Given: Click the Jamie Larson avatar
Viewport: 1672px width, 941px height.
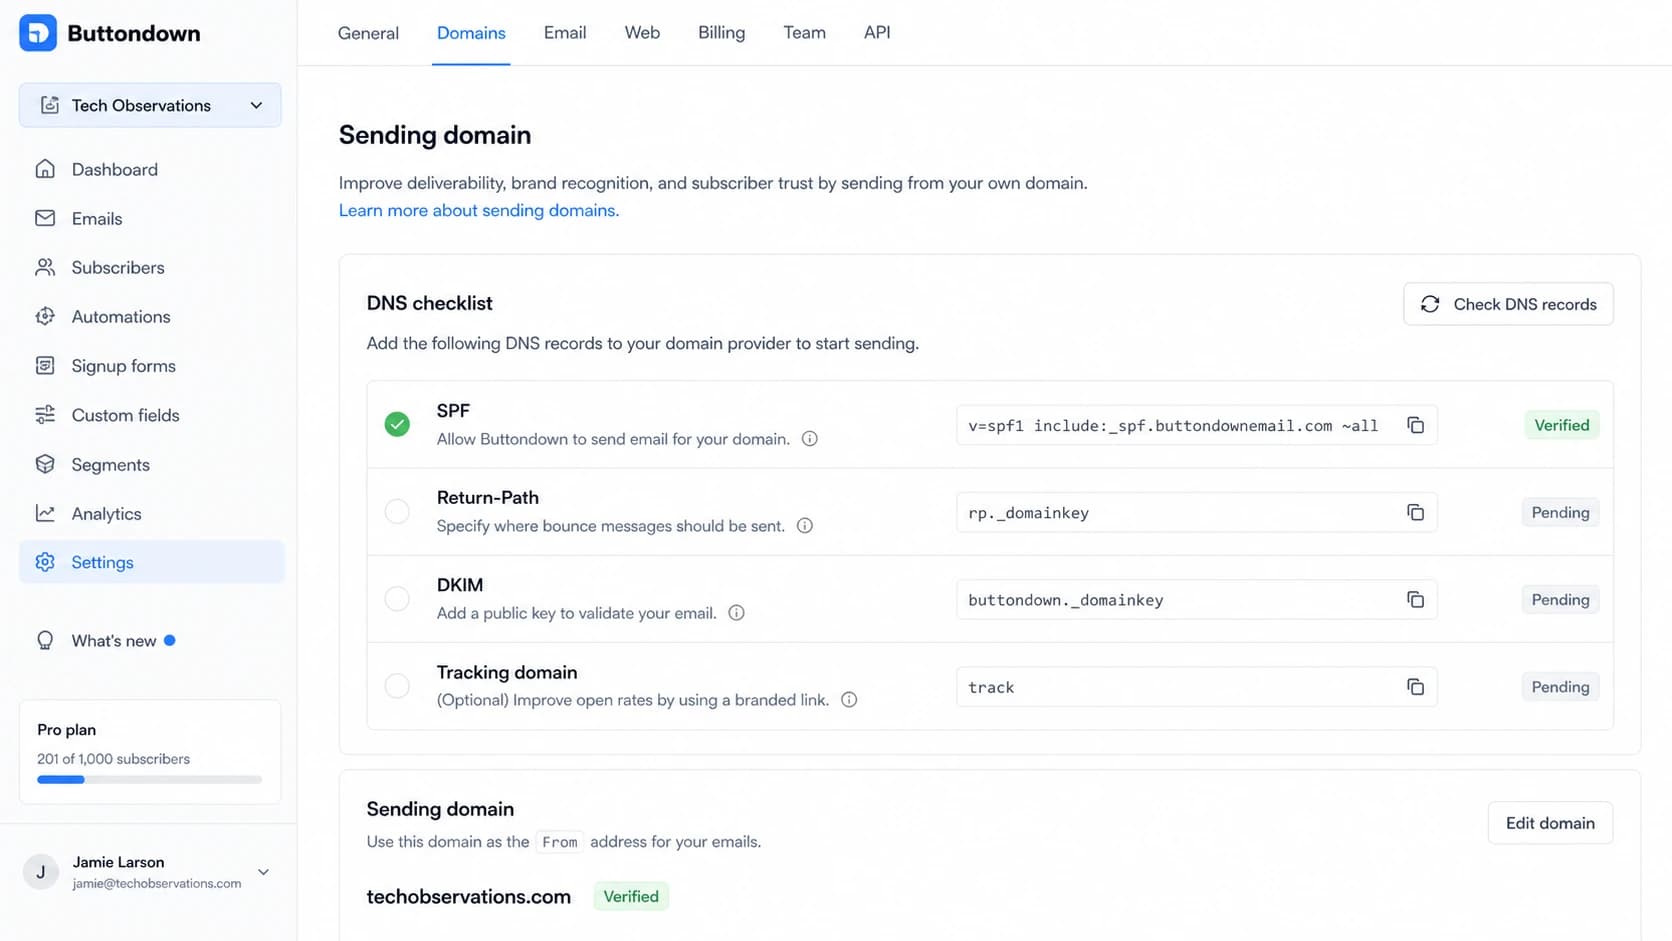Looking at the screenshot, I should [41, 872].
